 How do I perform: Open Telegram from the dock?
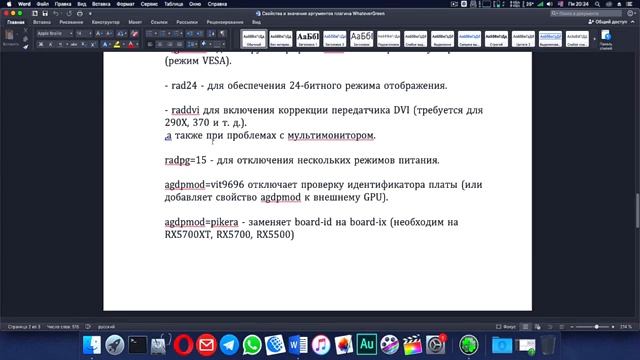click(x=229, y=345)
